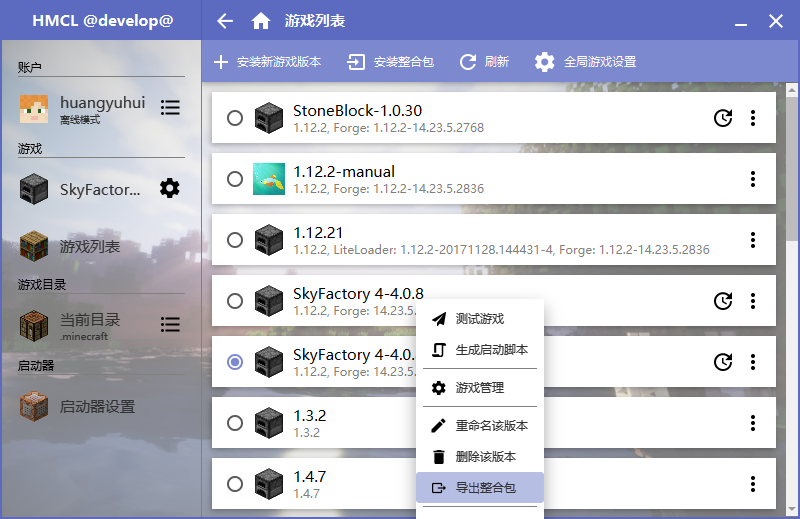Screen dimensions: 800x519
Task: Click the back arrow in header
Action: (x=225, y=21)
